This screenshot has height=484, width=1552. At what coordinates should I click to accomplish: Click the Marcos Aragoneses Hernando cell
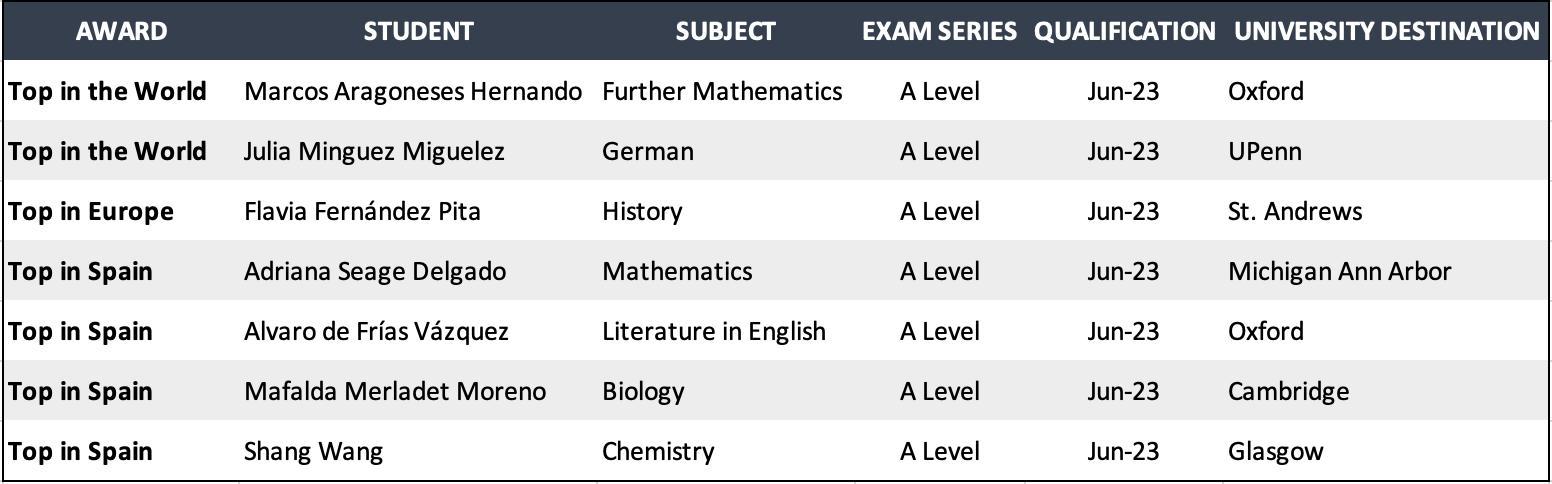click(413, 92)
